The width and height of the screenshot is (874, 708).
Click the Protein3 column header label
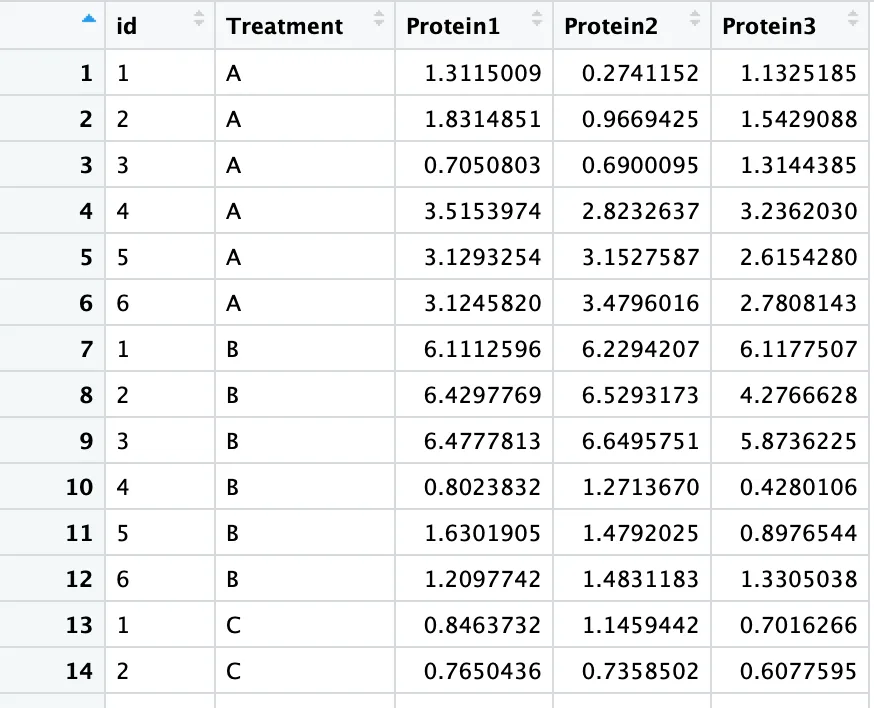(x=769, y=26)
